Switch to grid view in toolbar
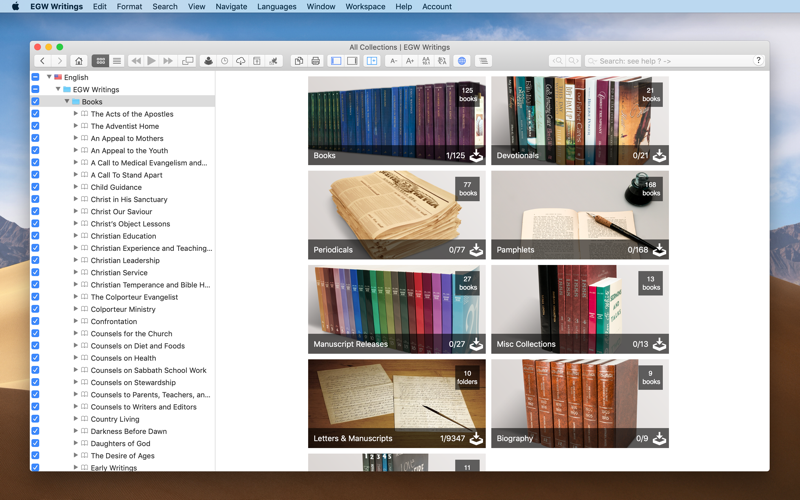Viewport: 800px width, 500px height. coord(101,61)
